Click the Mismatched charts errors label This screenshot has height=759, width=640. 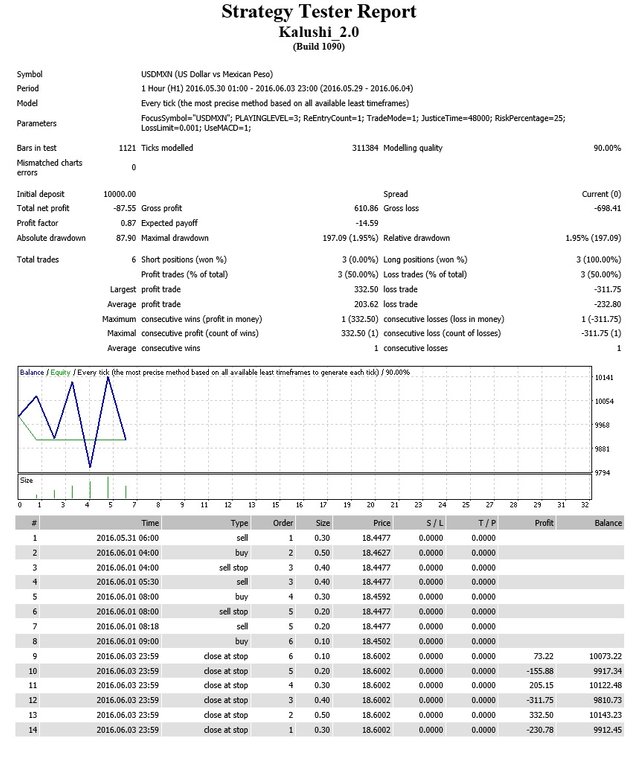[49, 167]
